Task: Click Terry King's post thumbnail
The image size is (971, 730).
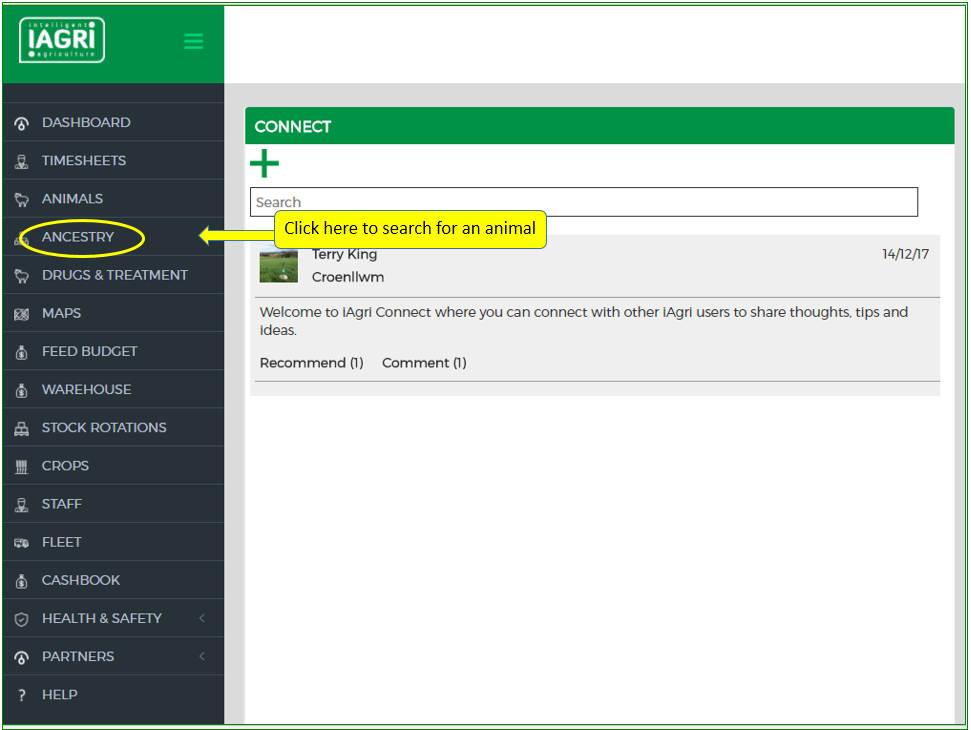Action: click(279, 264)
